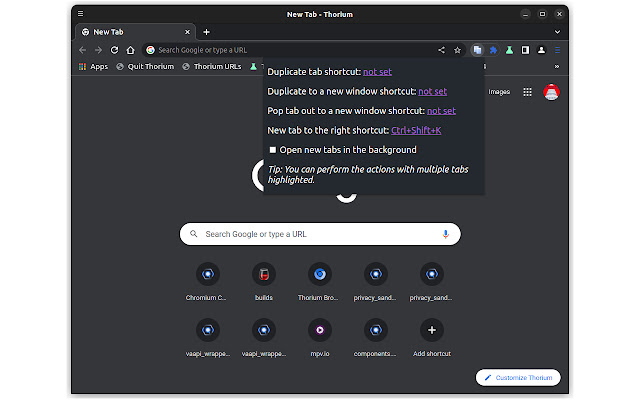
Task: Set Duplicate to a new window shortcut
Action: coord(432,91)
